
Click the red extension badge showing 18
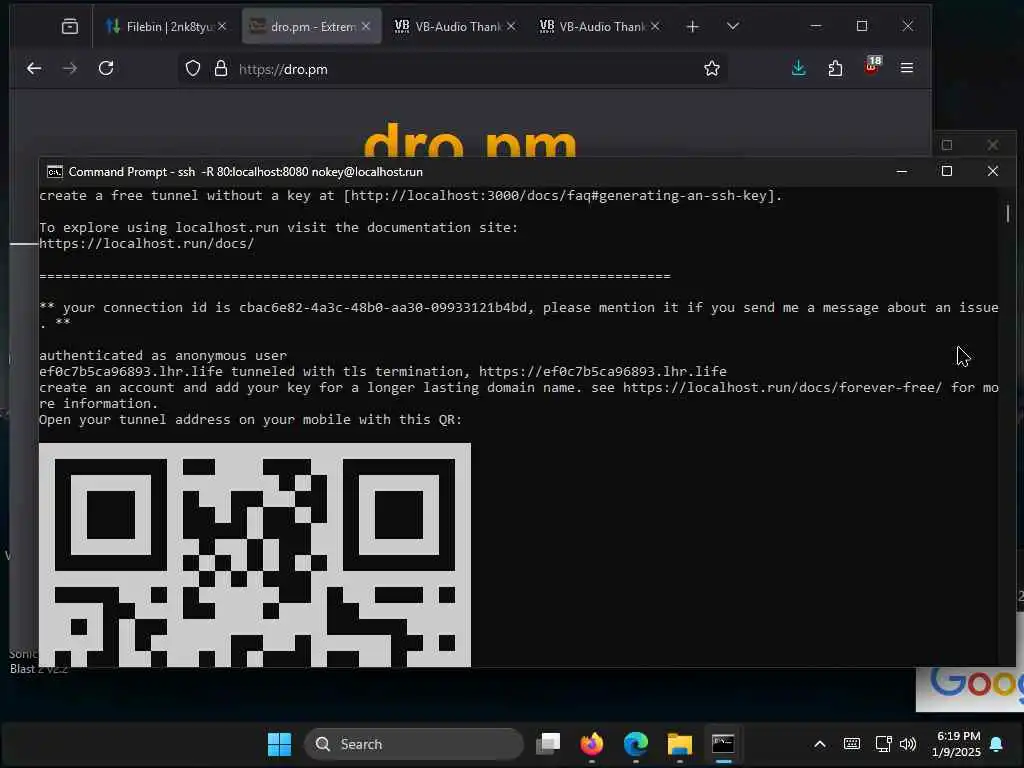[x=872, y=65]
